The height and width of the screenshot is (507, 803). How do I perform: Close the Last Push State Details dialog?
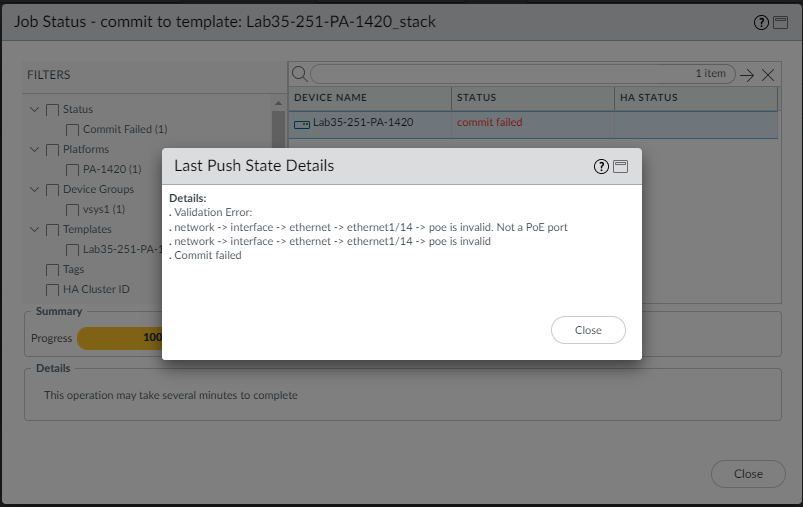coord(588,330)
